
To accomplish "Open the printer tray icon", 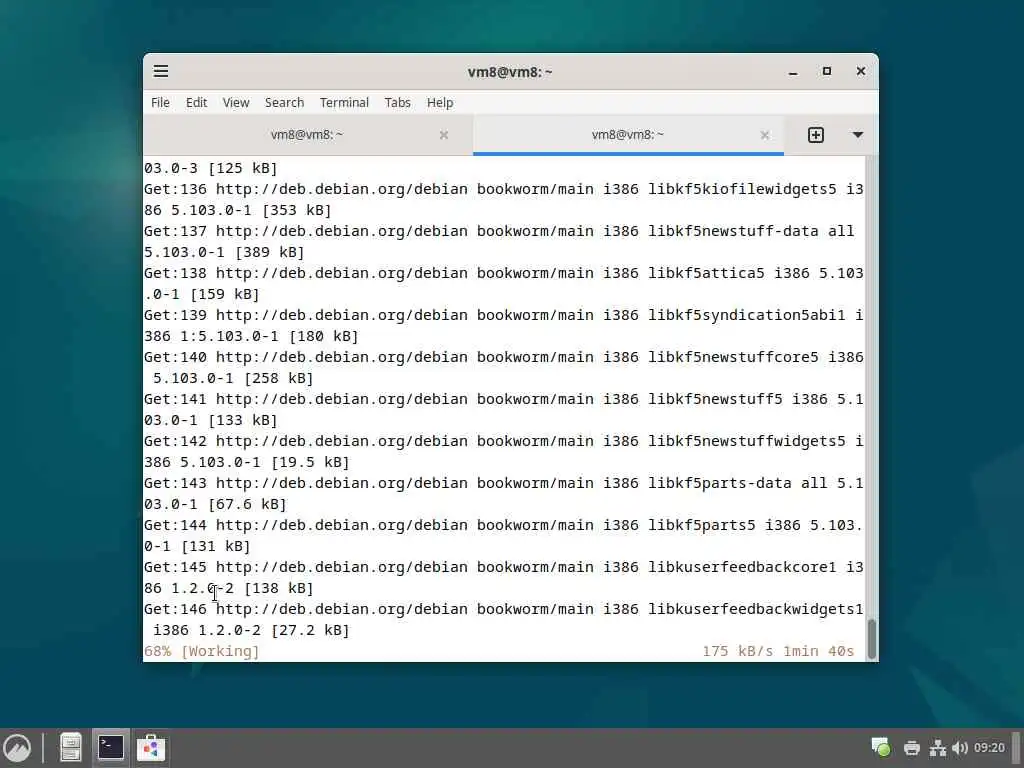I will tap(912, 748).
